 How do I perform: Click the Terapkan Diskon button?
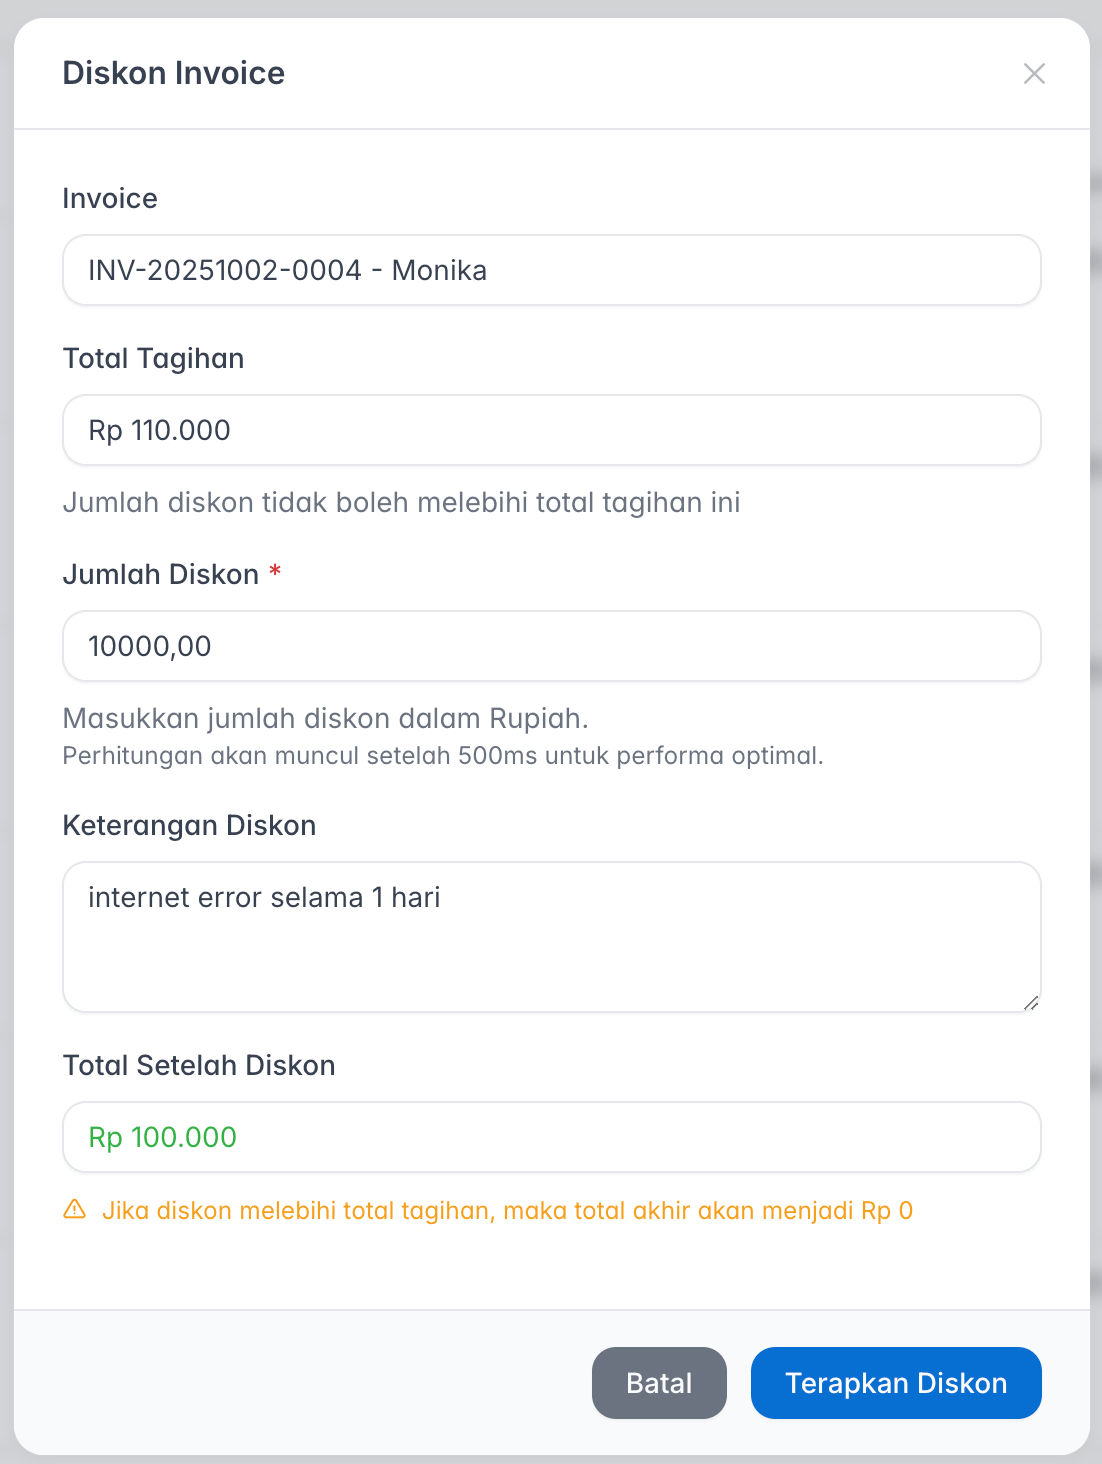(895, 1383)
